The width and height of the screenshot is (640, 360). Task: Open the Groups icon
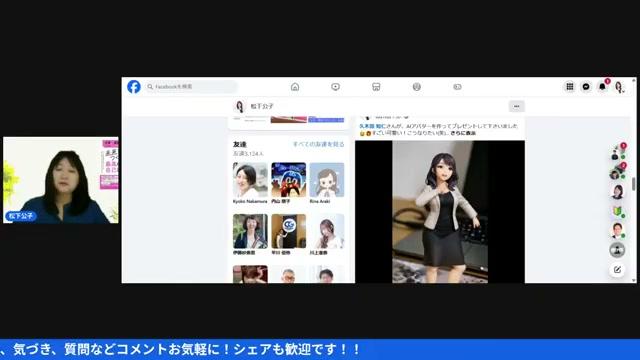pos(417,87)
